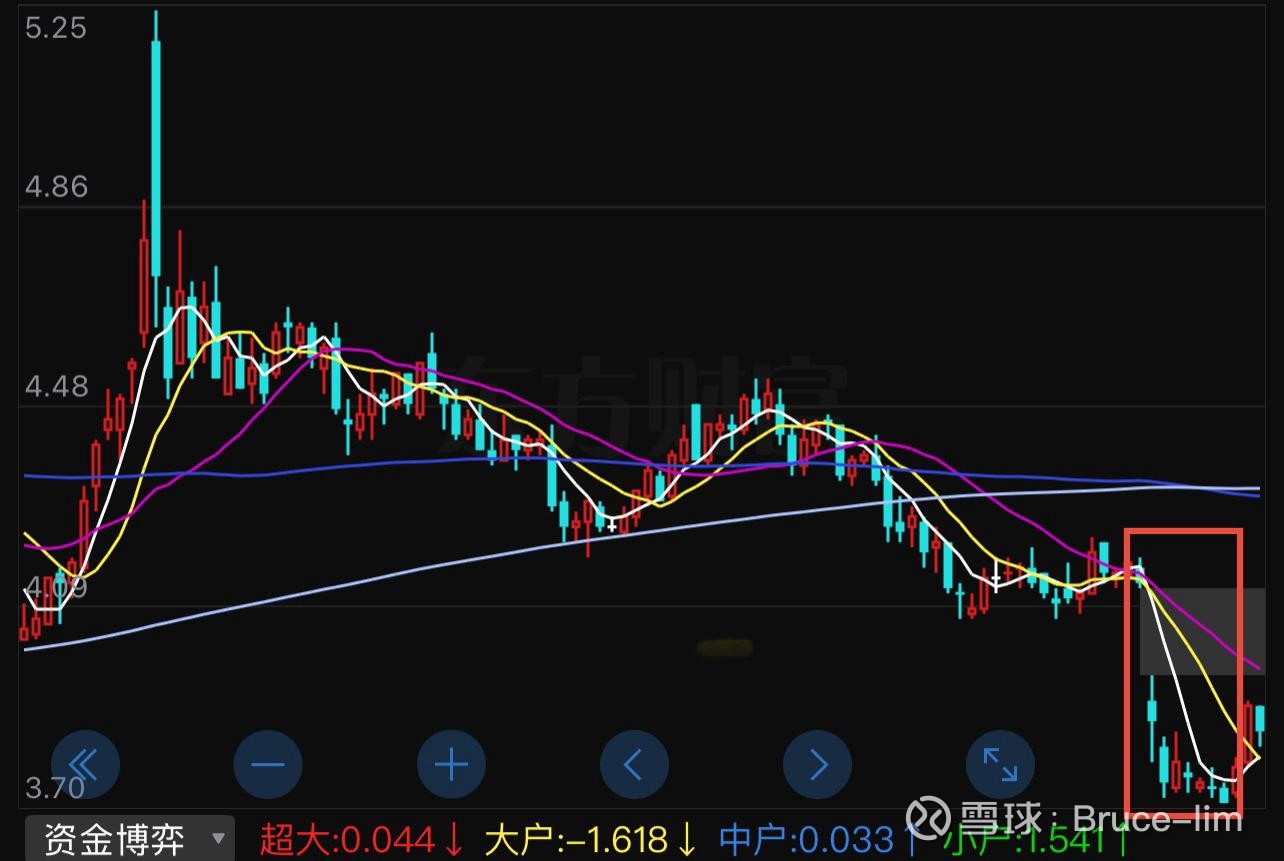The height and width of the screenshot is (861, 1284).
Task: Expand chart to fullscreen with the arrows icon
Action: tap(1000, 766)
